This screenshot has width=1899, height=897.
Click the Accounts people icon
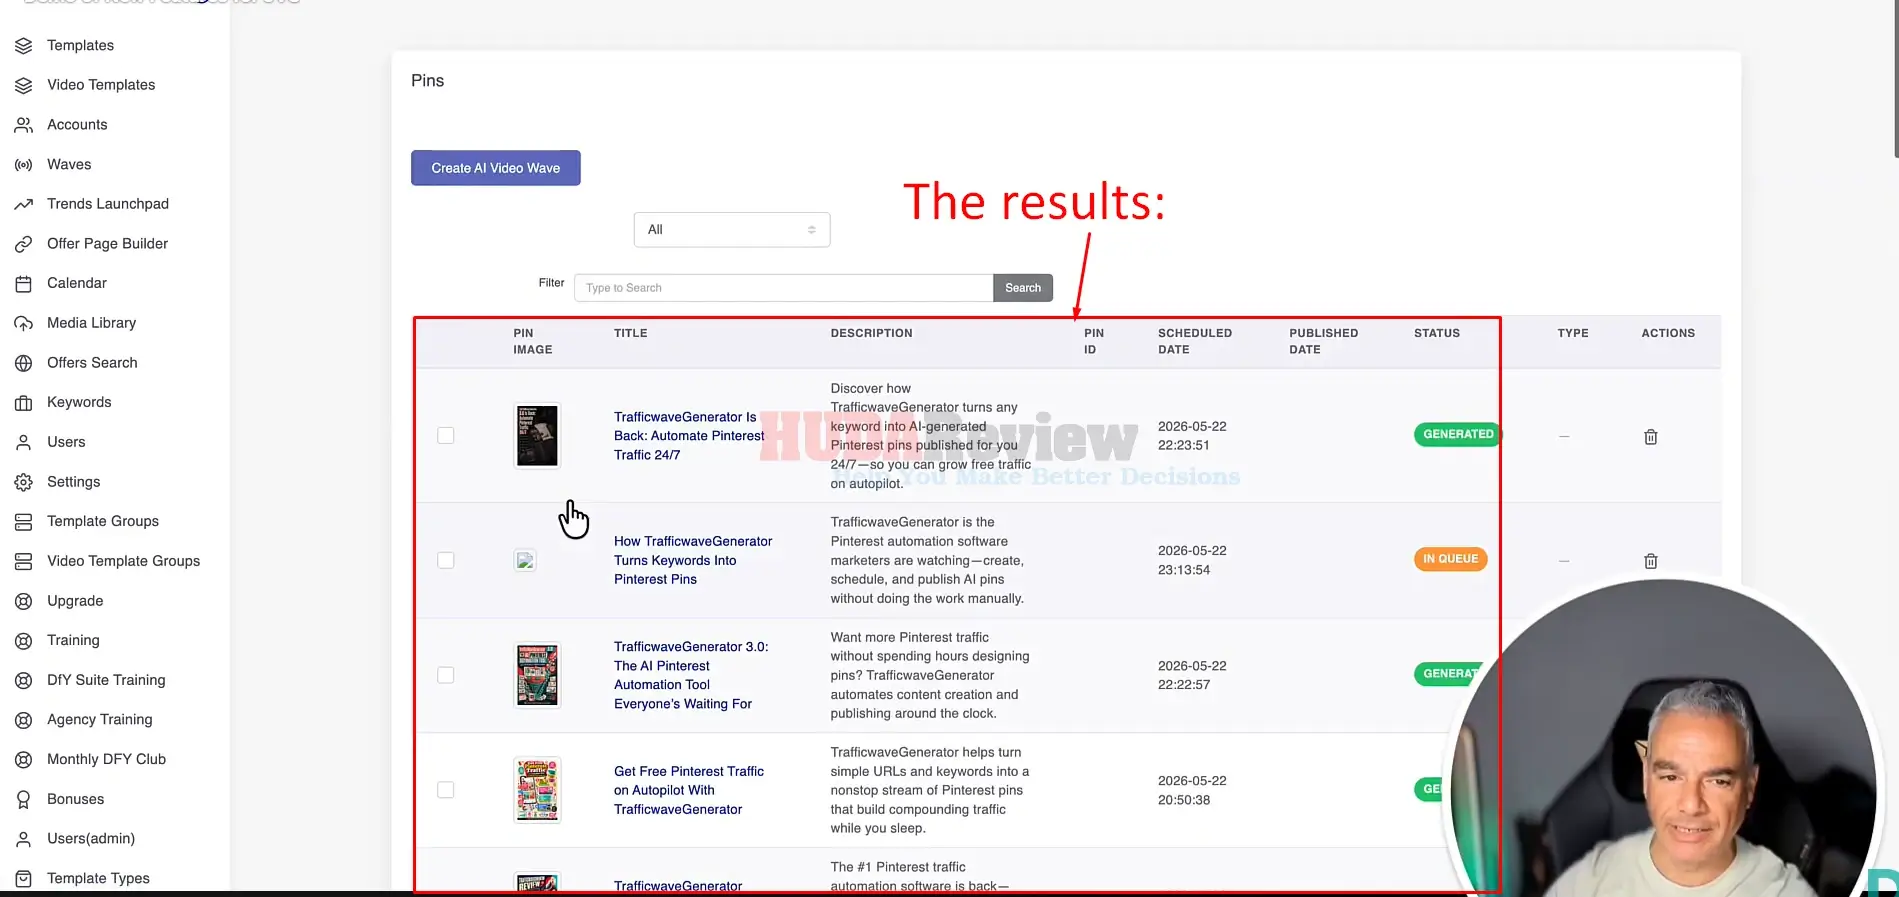click(24, 125)
